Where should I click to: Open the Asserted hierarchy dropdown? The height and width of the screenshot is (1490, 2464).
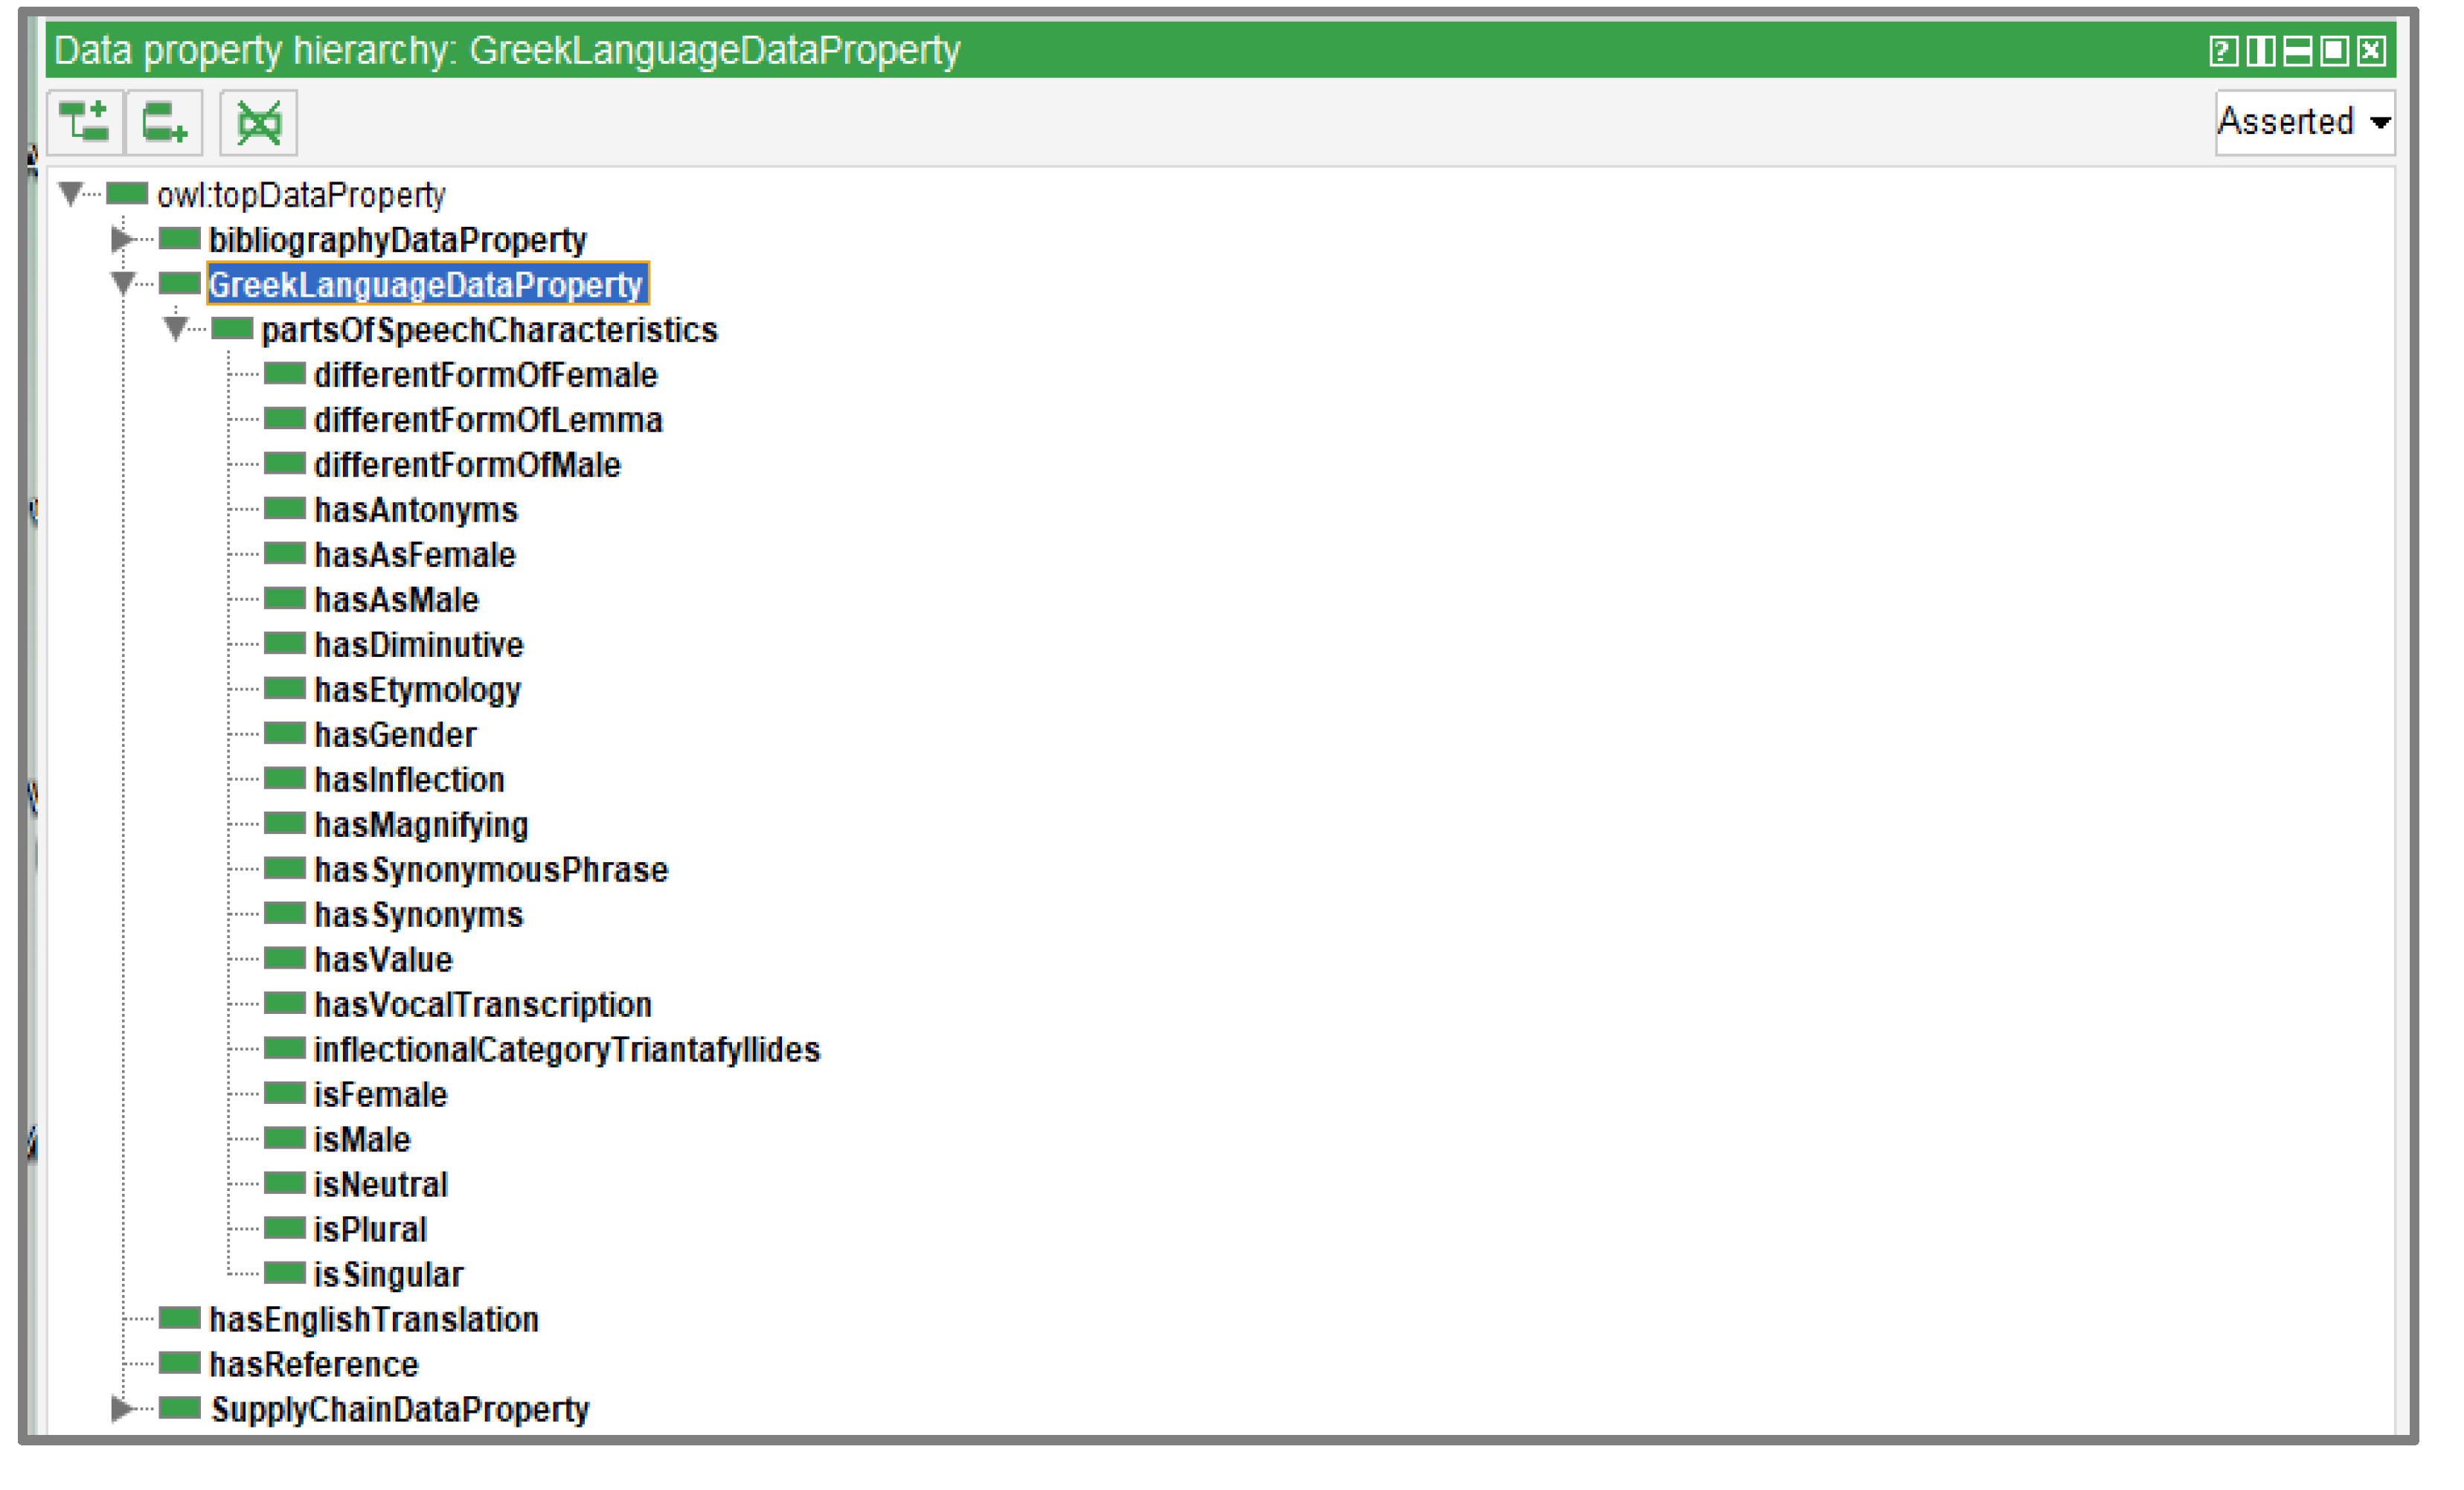click(2306, 122)
